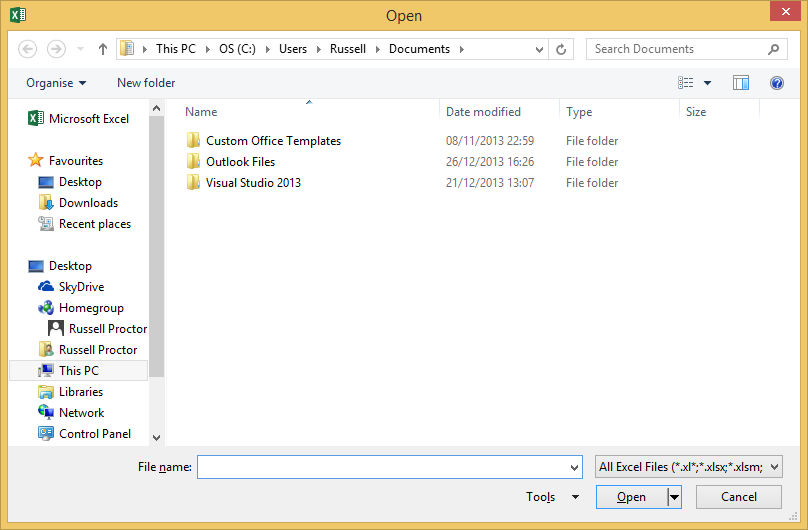The width and height of the screenshot is (808, 530).
Task: Open SkyDrive in navigation pane
Action: [x=71, y=287]
